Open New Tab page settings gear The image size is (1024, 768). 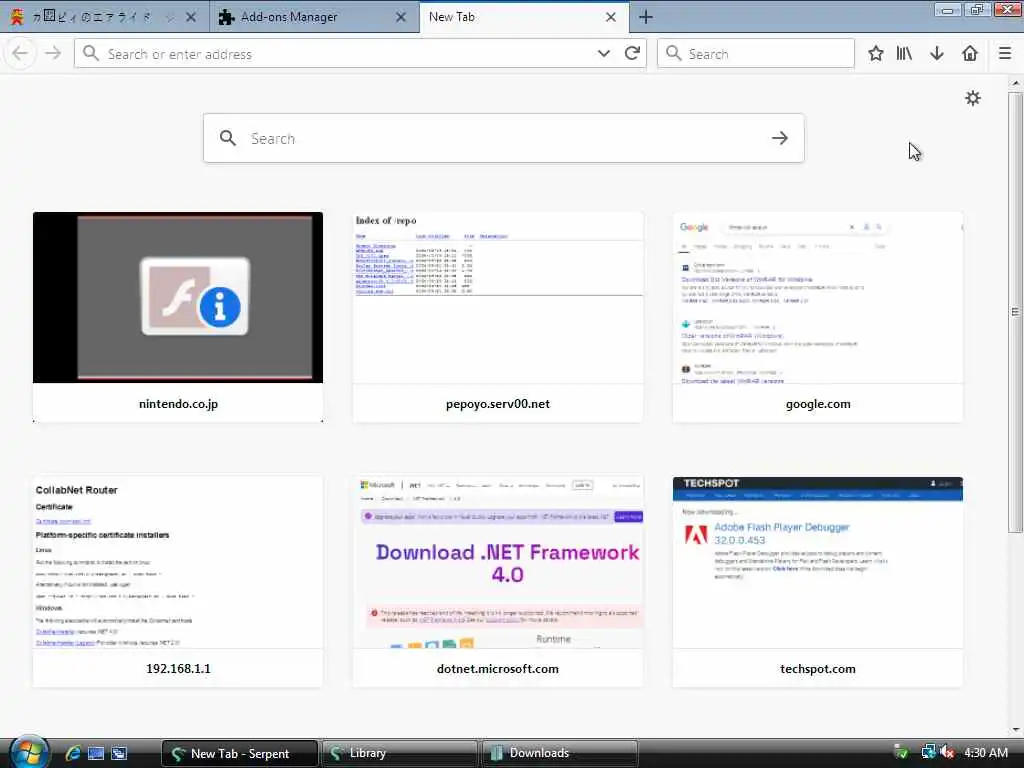(972, 98)
